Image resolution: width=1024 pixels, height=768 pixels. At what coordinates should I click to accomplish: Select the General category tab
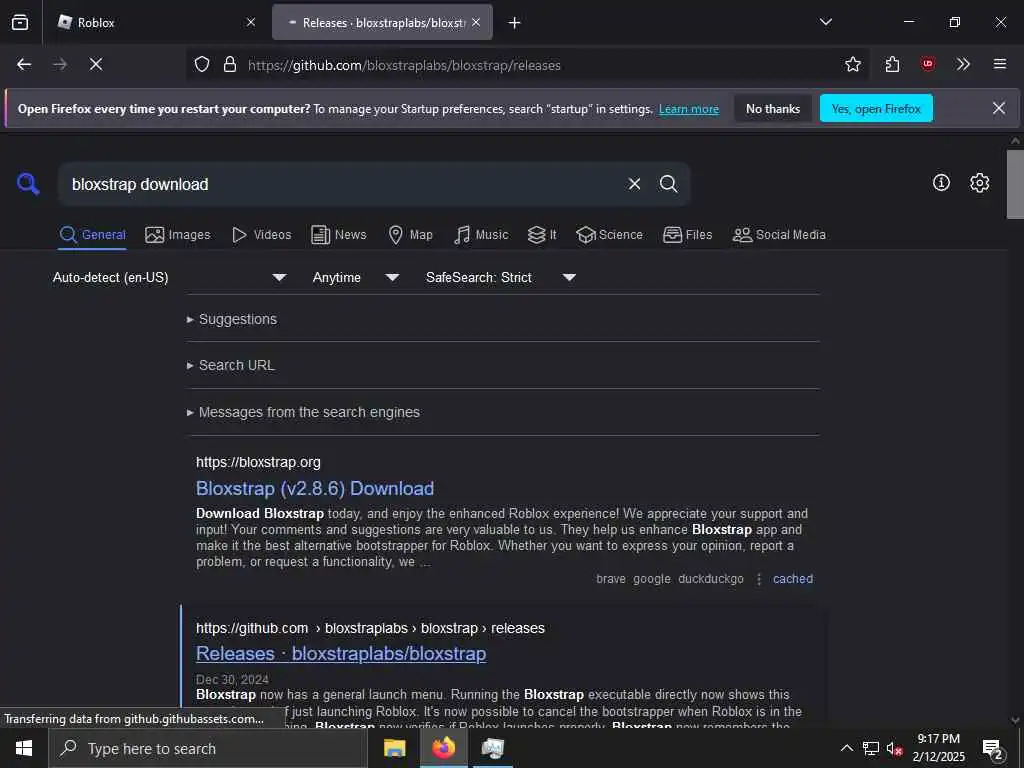coord(93,235)
